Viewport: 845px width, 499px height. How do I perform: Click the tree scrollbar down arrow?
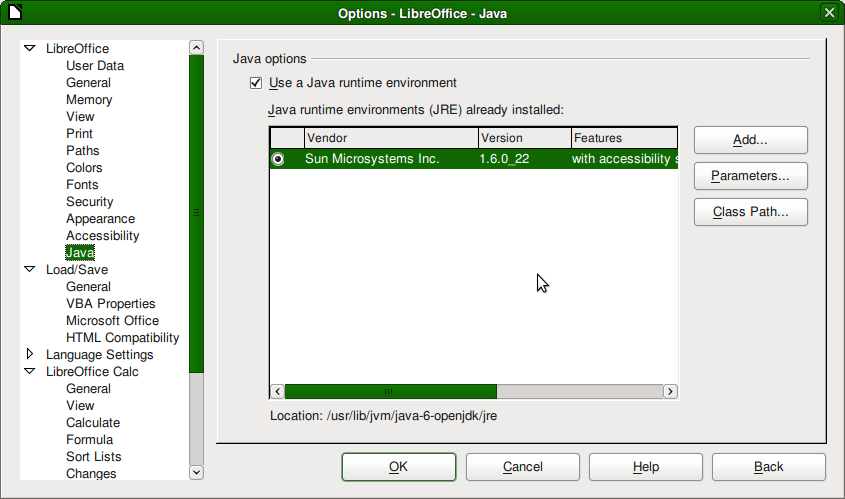coord(197,473)
